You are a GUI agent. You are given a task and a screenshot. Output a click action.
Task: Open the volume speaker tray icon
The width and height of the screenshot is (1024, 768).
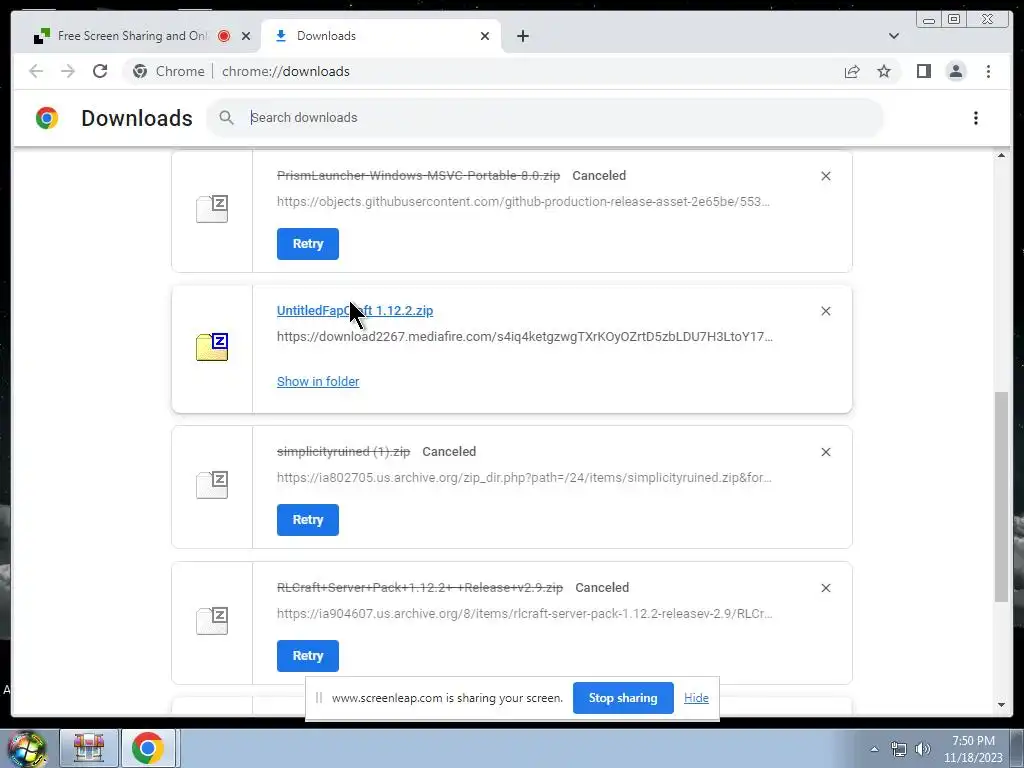[x=923, y=750]
